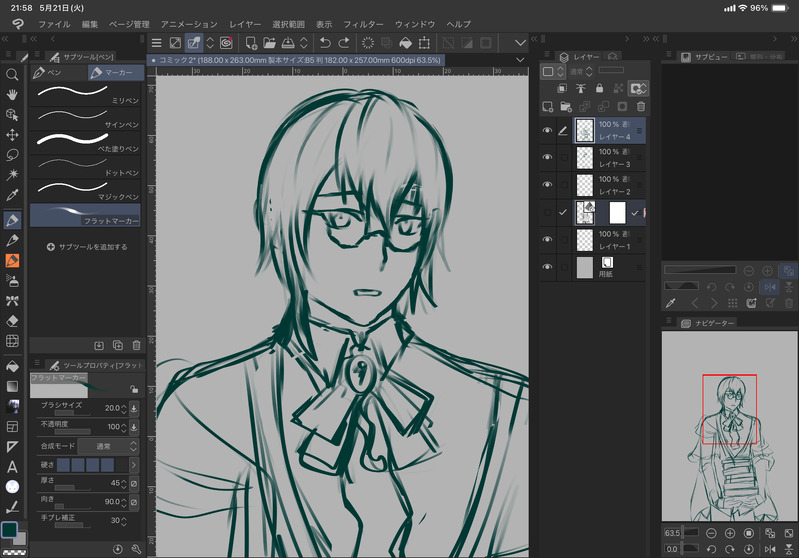Delete sub tool with trash icon

point(136,345)
